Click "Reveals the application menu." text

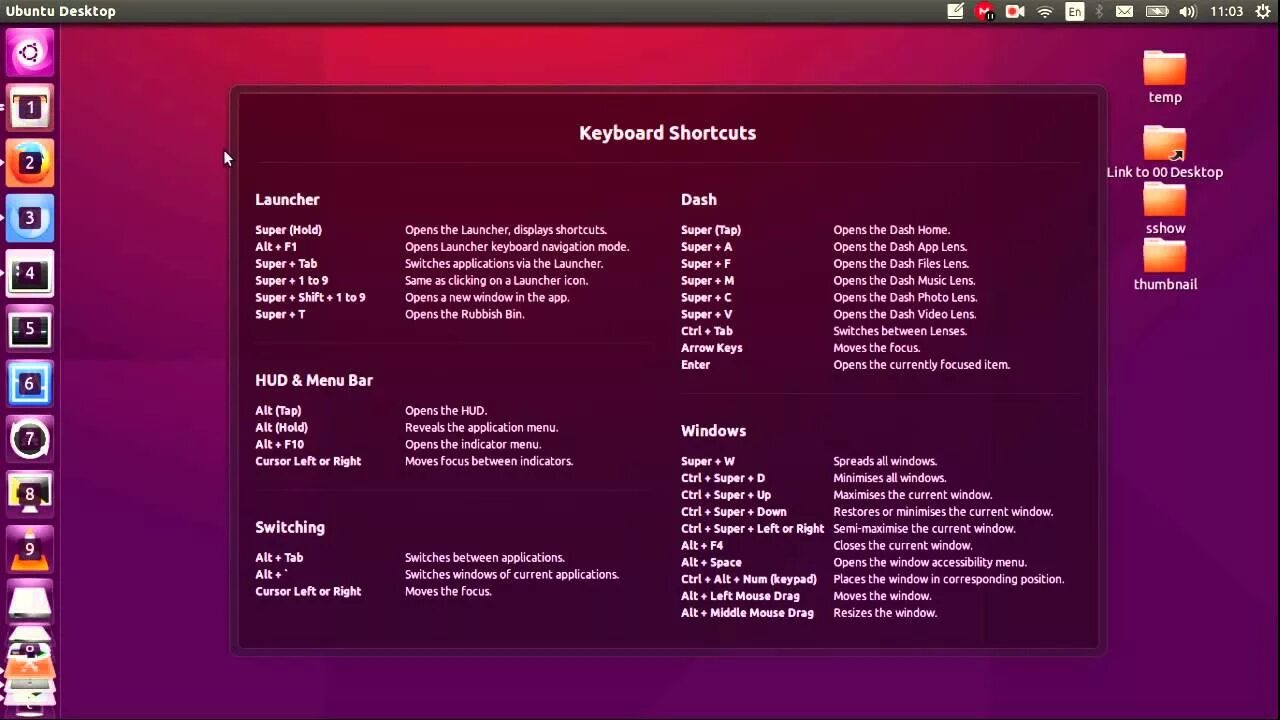[482, 428]
